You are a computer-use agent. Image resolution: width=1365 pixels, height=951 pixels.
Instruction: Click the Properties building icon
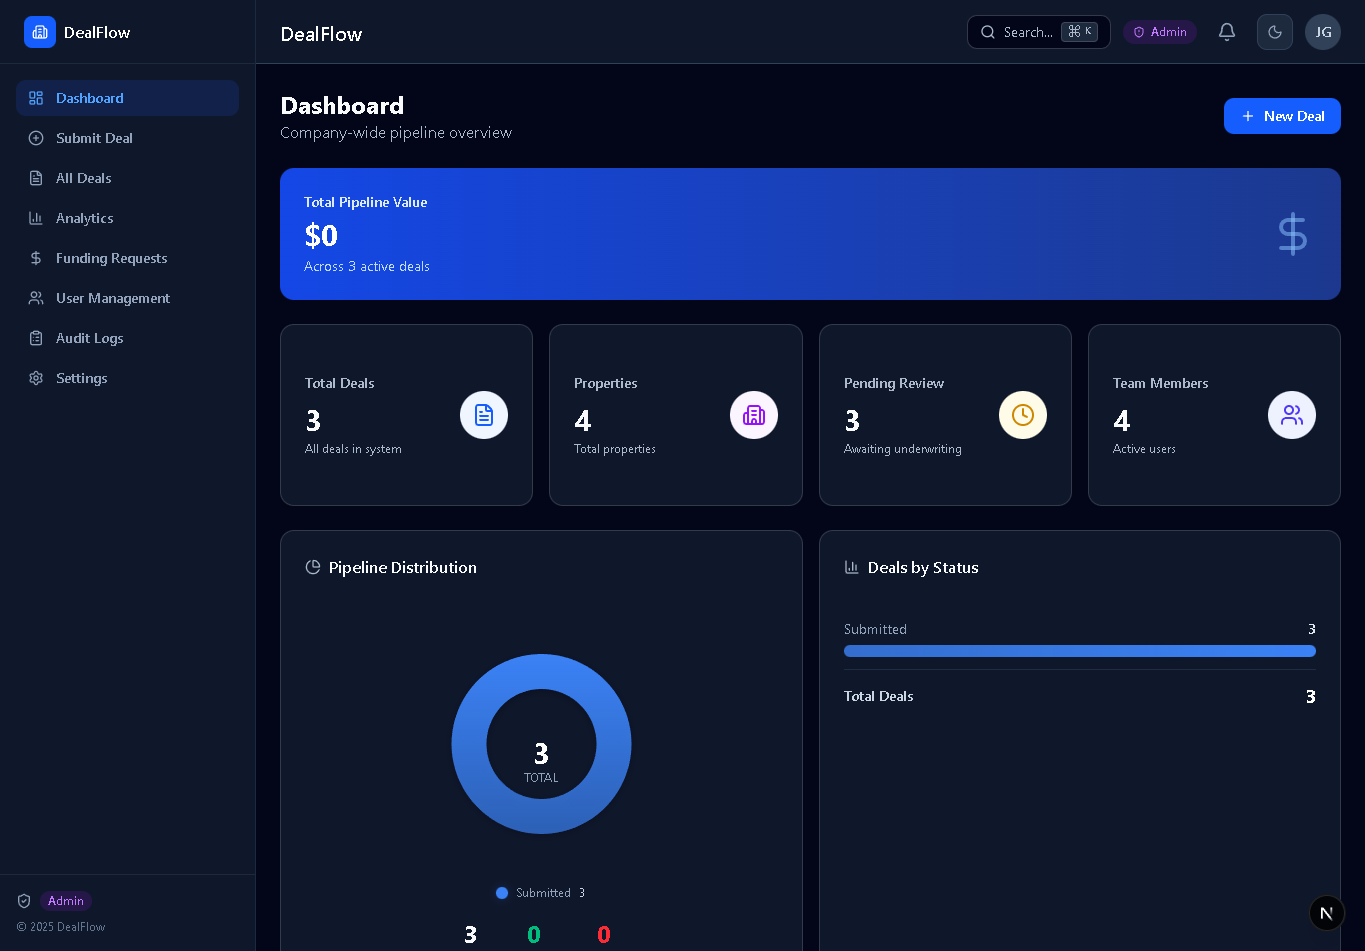[754, 414]
